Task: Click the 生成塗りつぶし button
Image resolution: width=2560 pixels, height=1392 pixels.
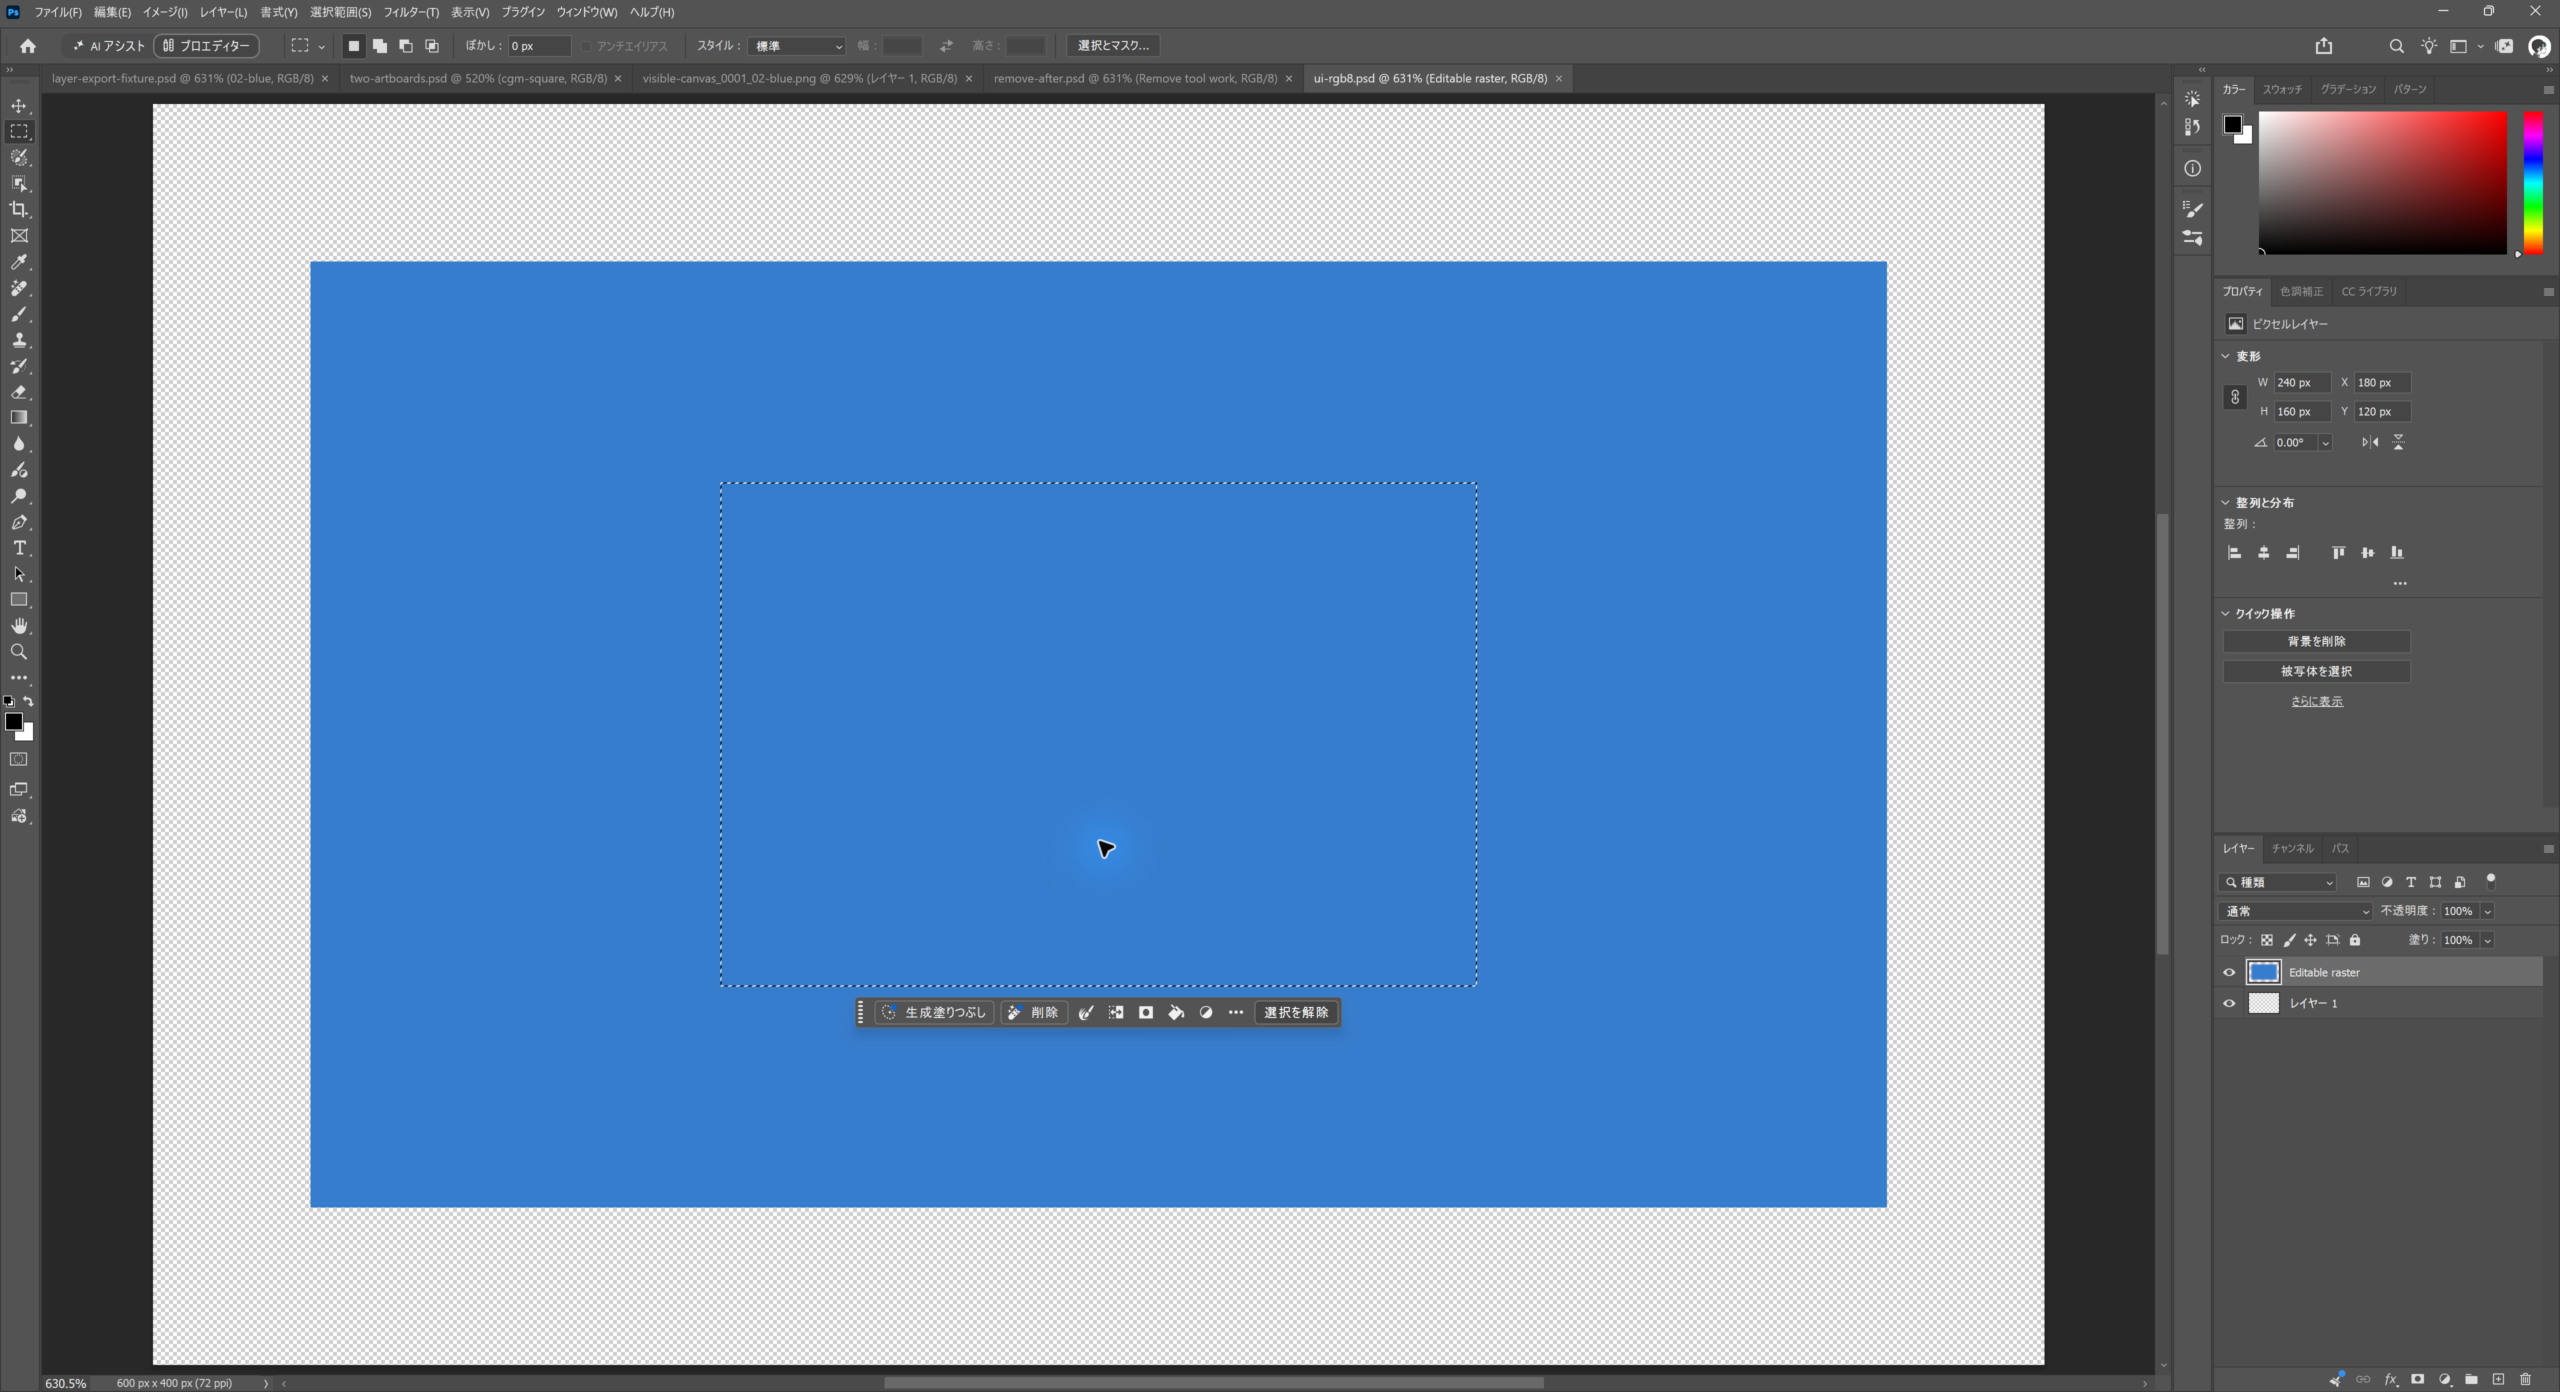Action: click(935, 1013)
